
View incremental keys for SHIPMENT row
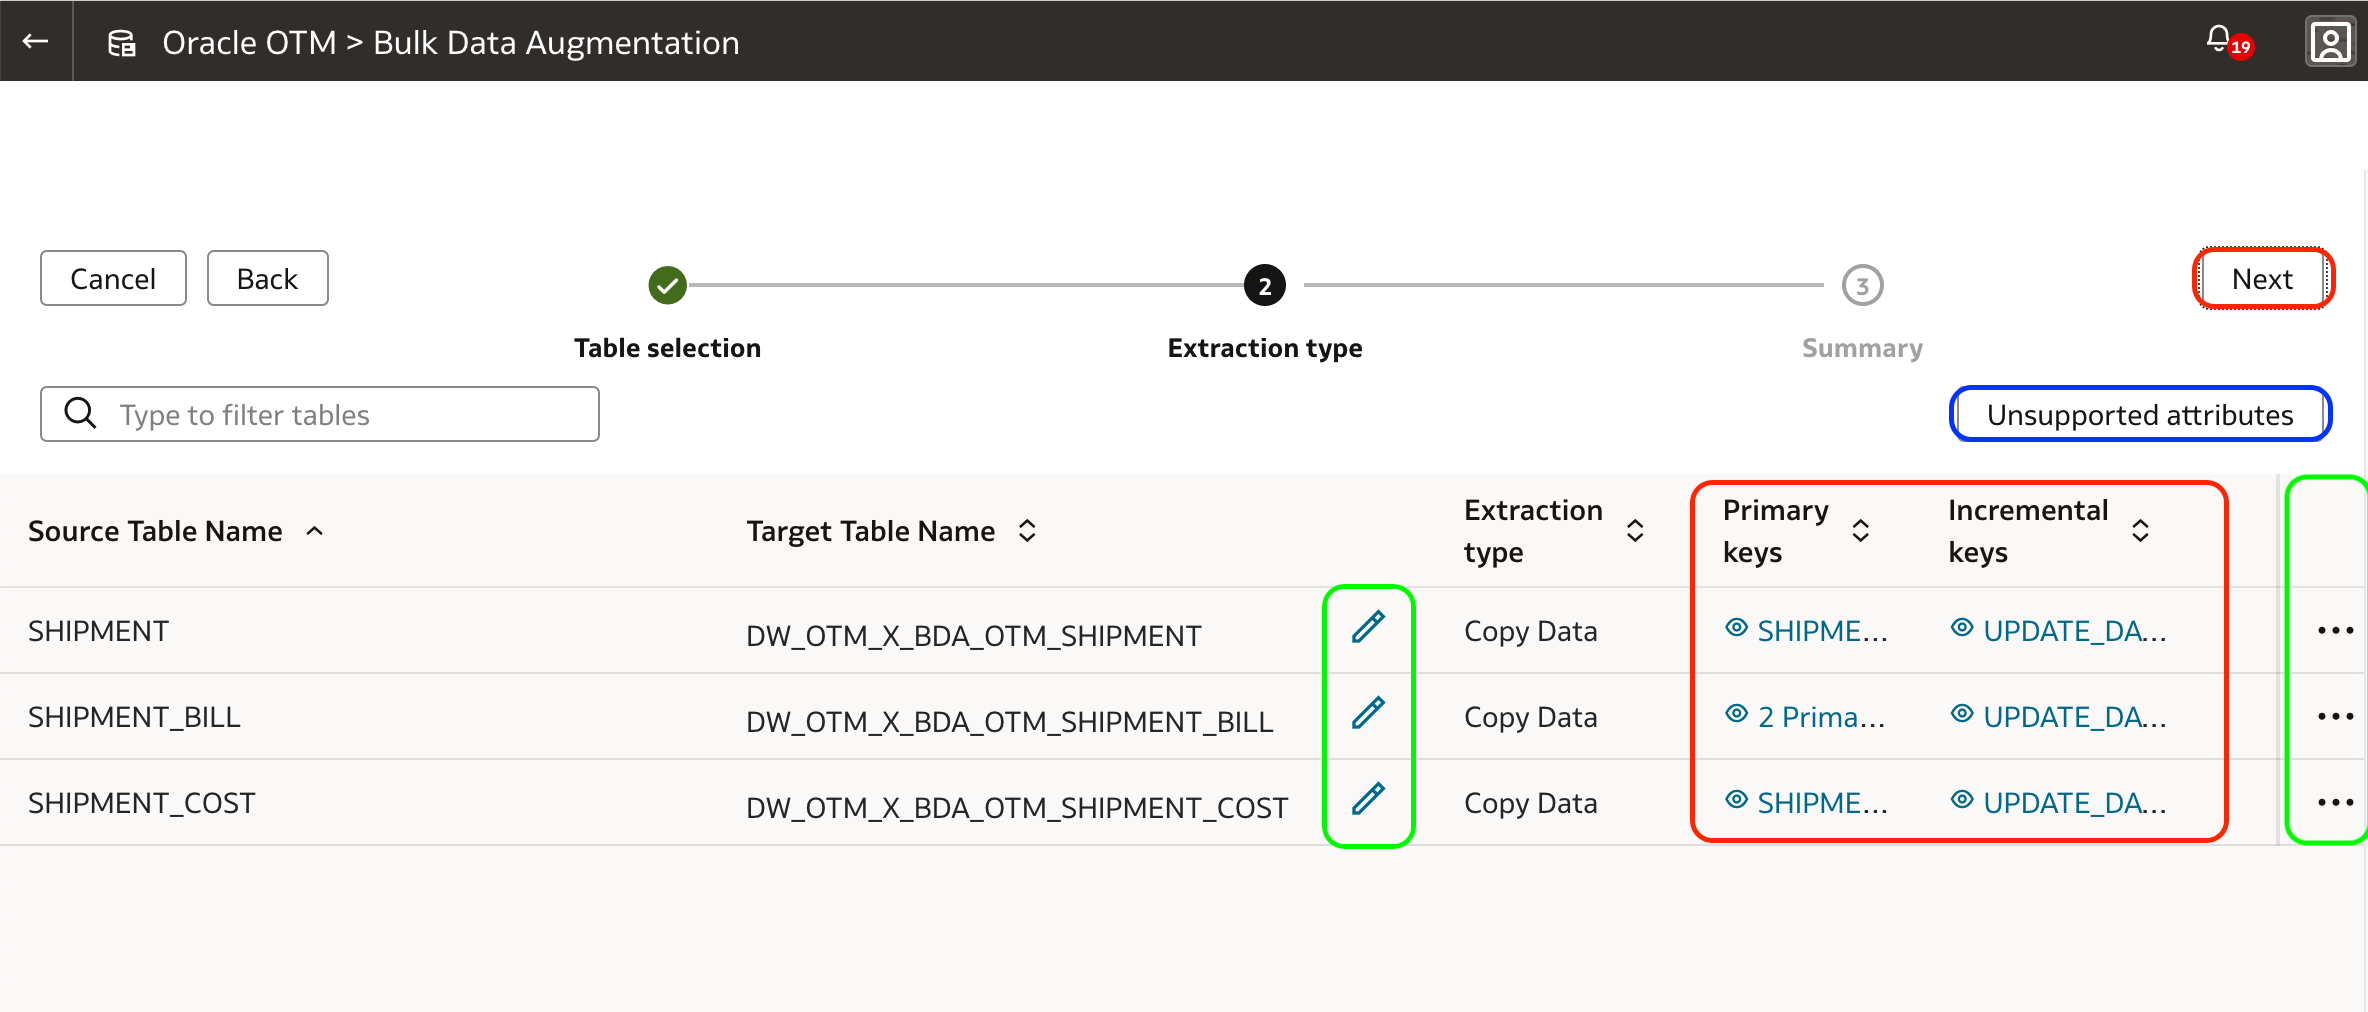coord(2058,631)
